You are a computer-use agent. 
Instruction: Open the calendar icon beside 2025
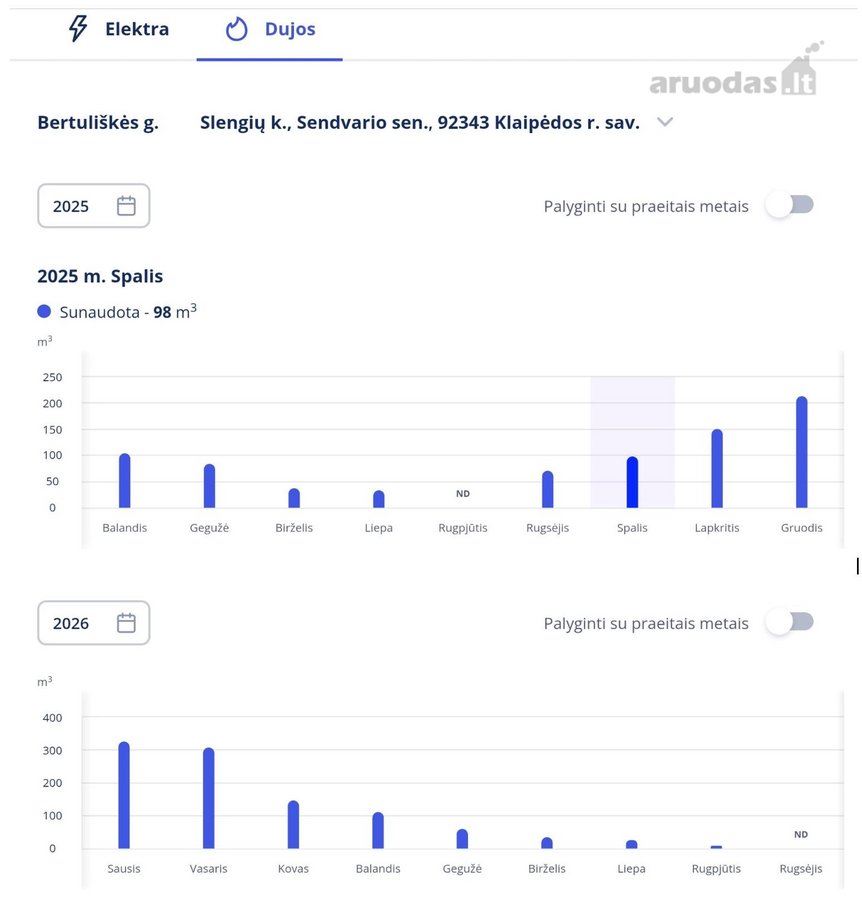(x=126, y=205)
